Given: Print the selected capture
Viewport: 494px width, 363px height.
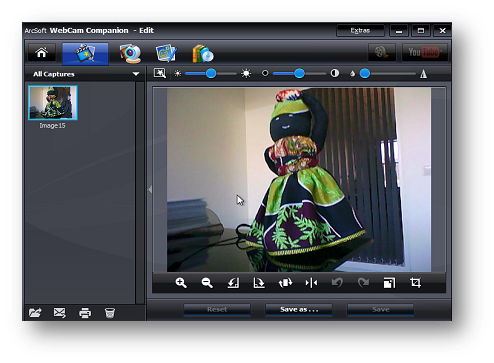Looking at the screenshot, I should coord(85,313).
